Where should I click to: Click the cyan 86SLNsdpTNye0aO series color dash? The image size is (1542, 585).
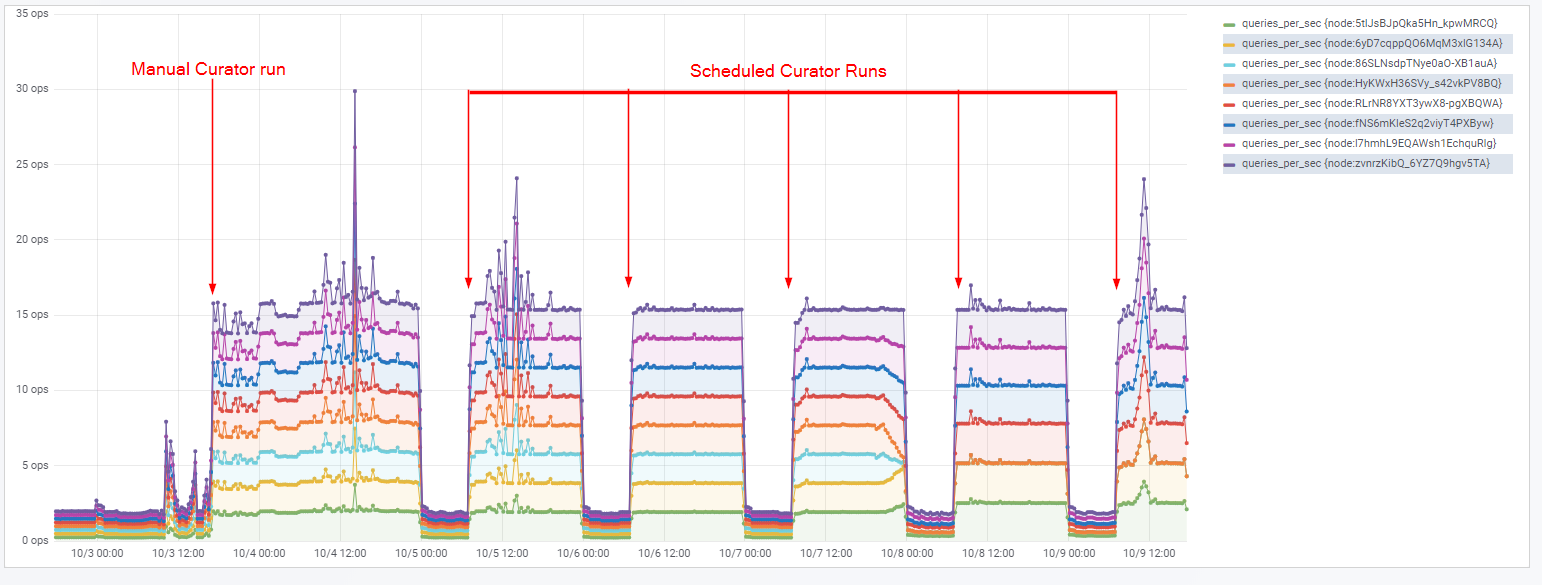coord(1230,63)
